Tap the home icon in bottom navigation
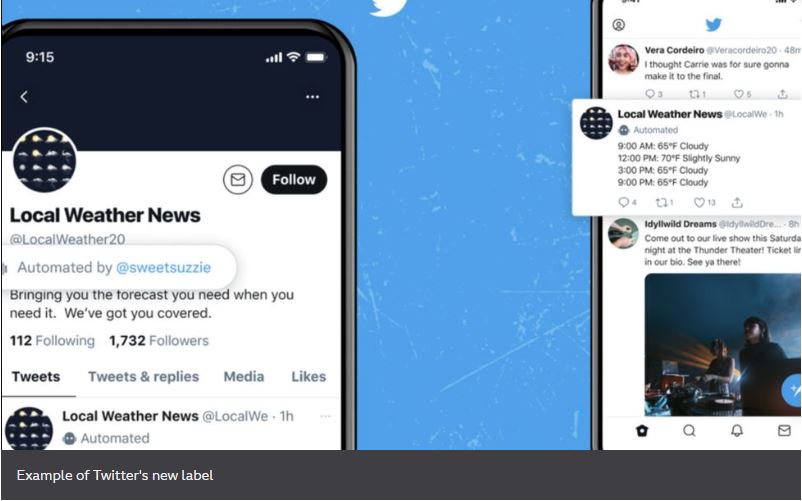The width and height of the screenshot is (802, 501). [642, 430]
